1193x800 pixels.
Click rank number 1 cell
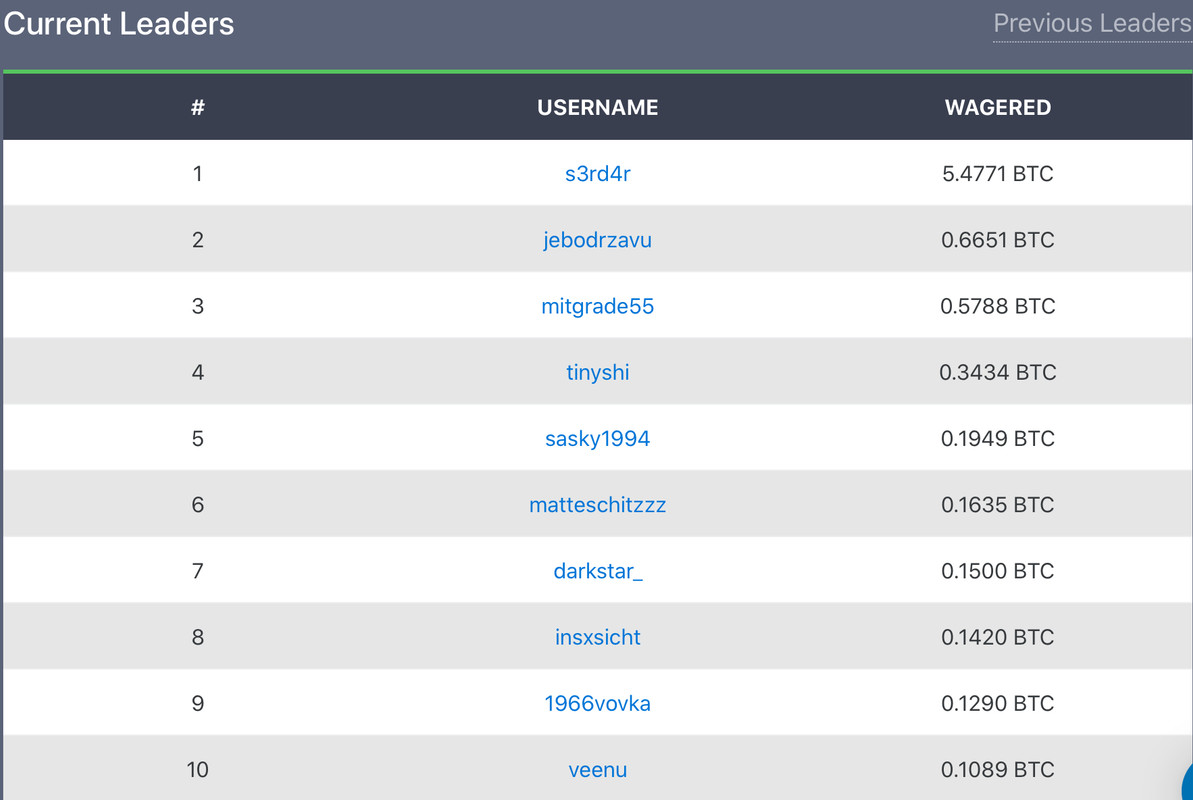[198, 174]
